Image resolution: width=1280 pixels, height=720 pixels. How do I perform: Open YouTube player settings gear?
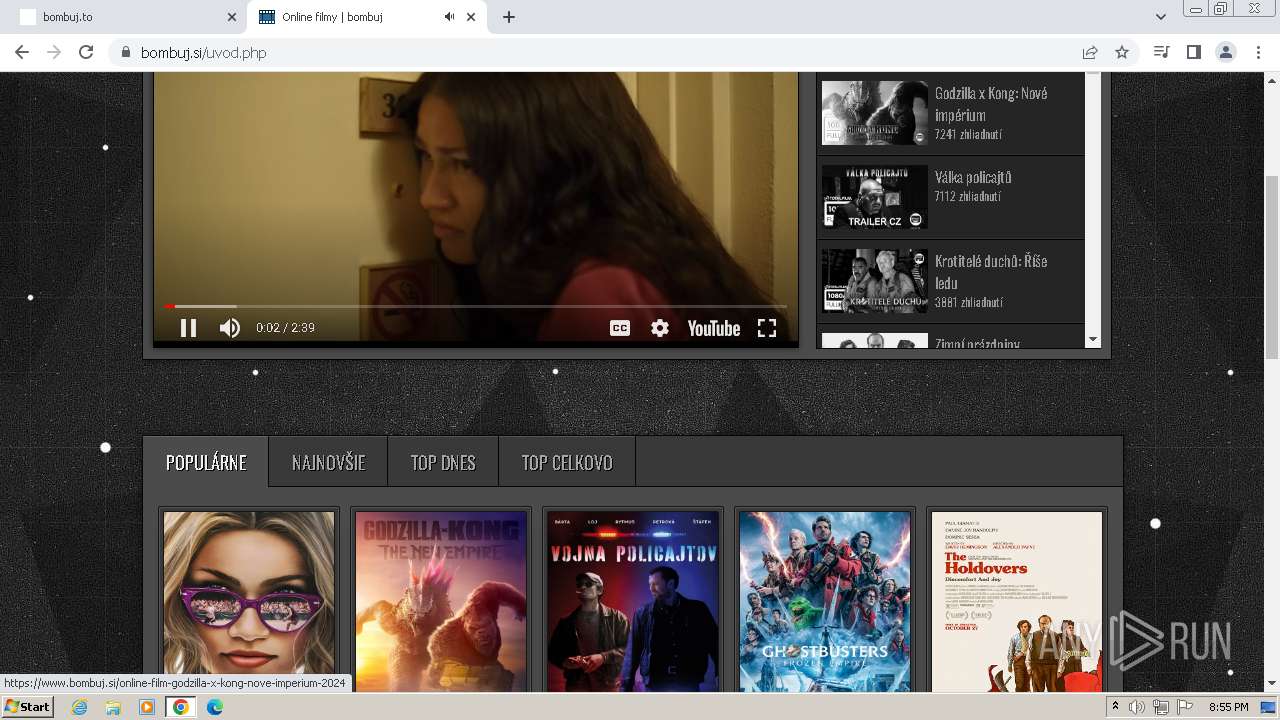[660, 328]
